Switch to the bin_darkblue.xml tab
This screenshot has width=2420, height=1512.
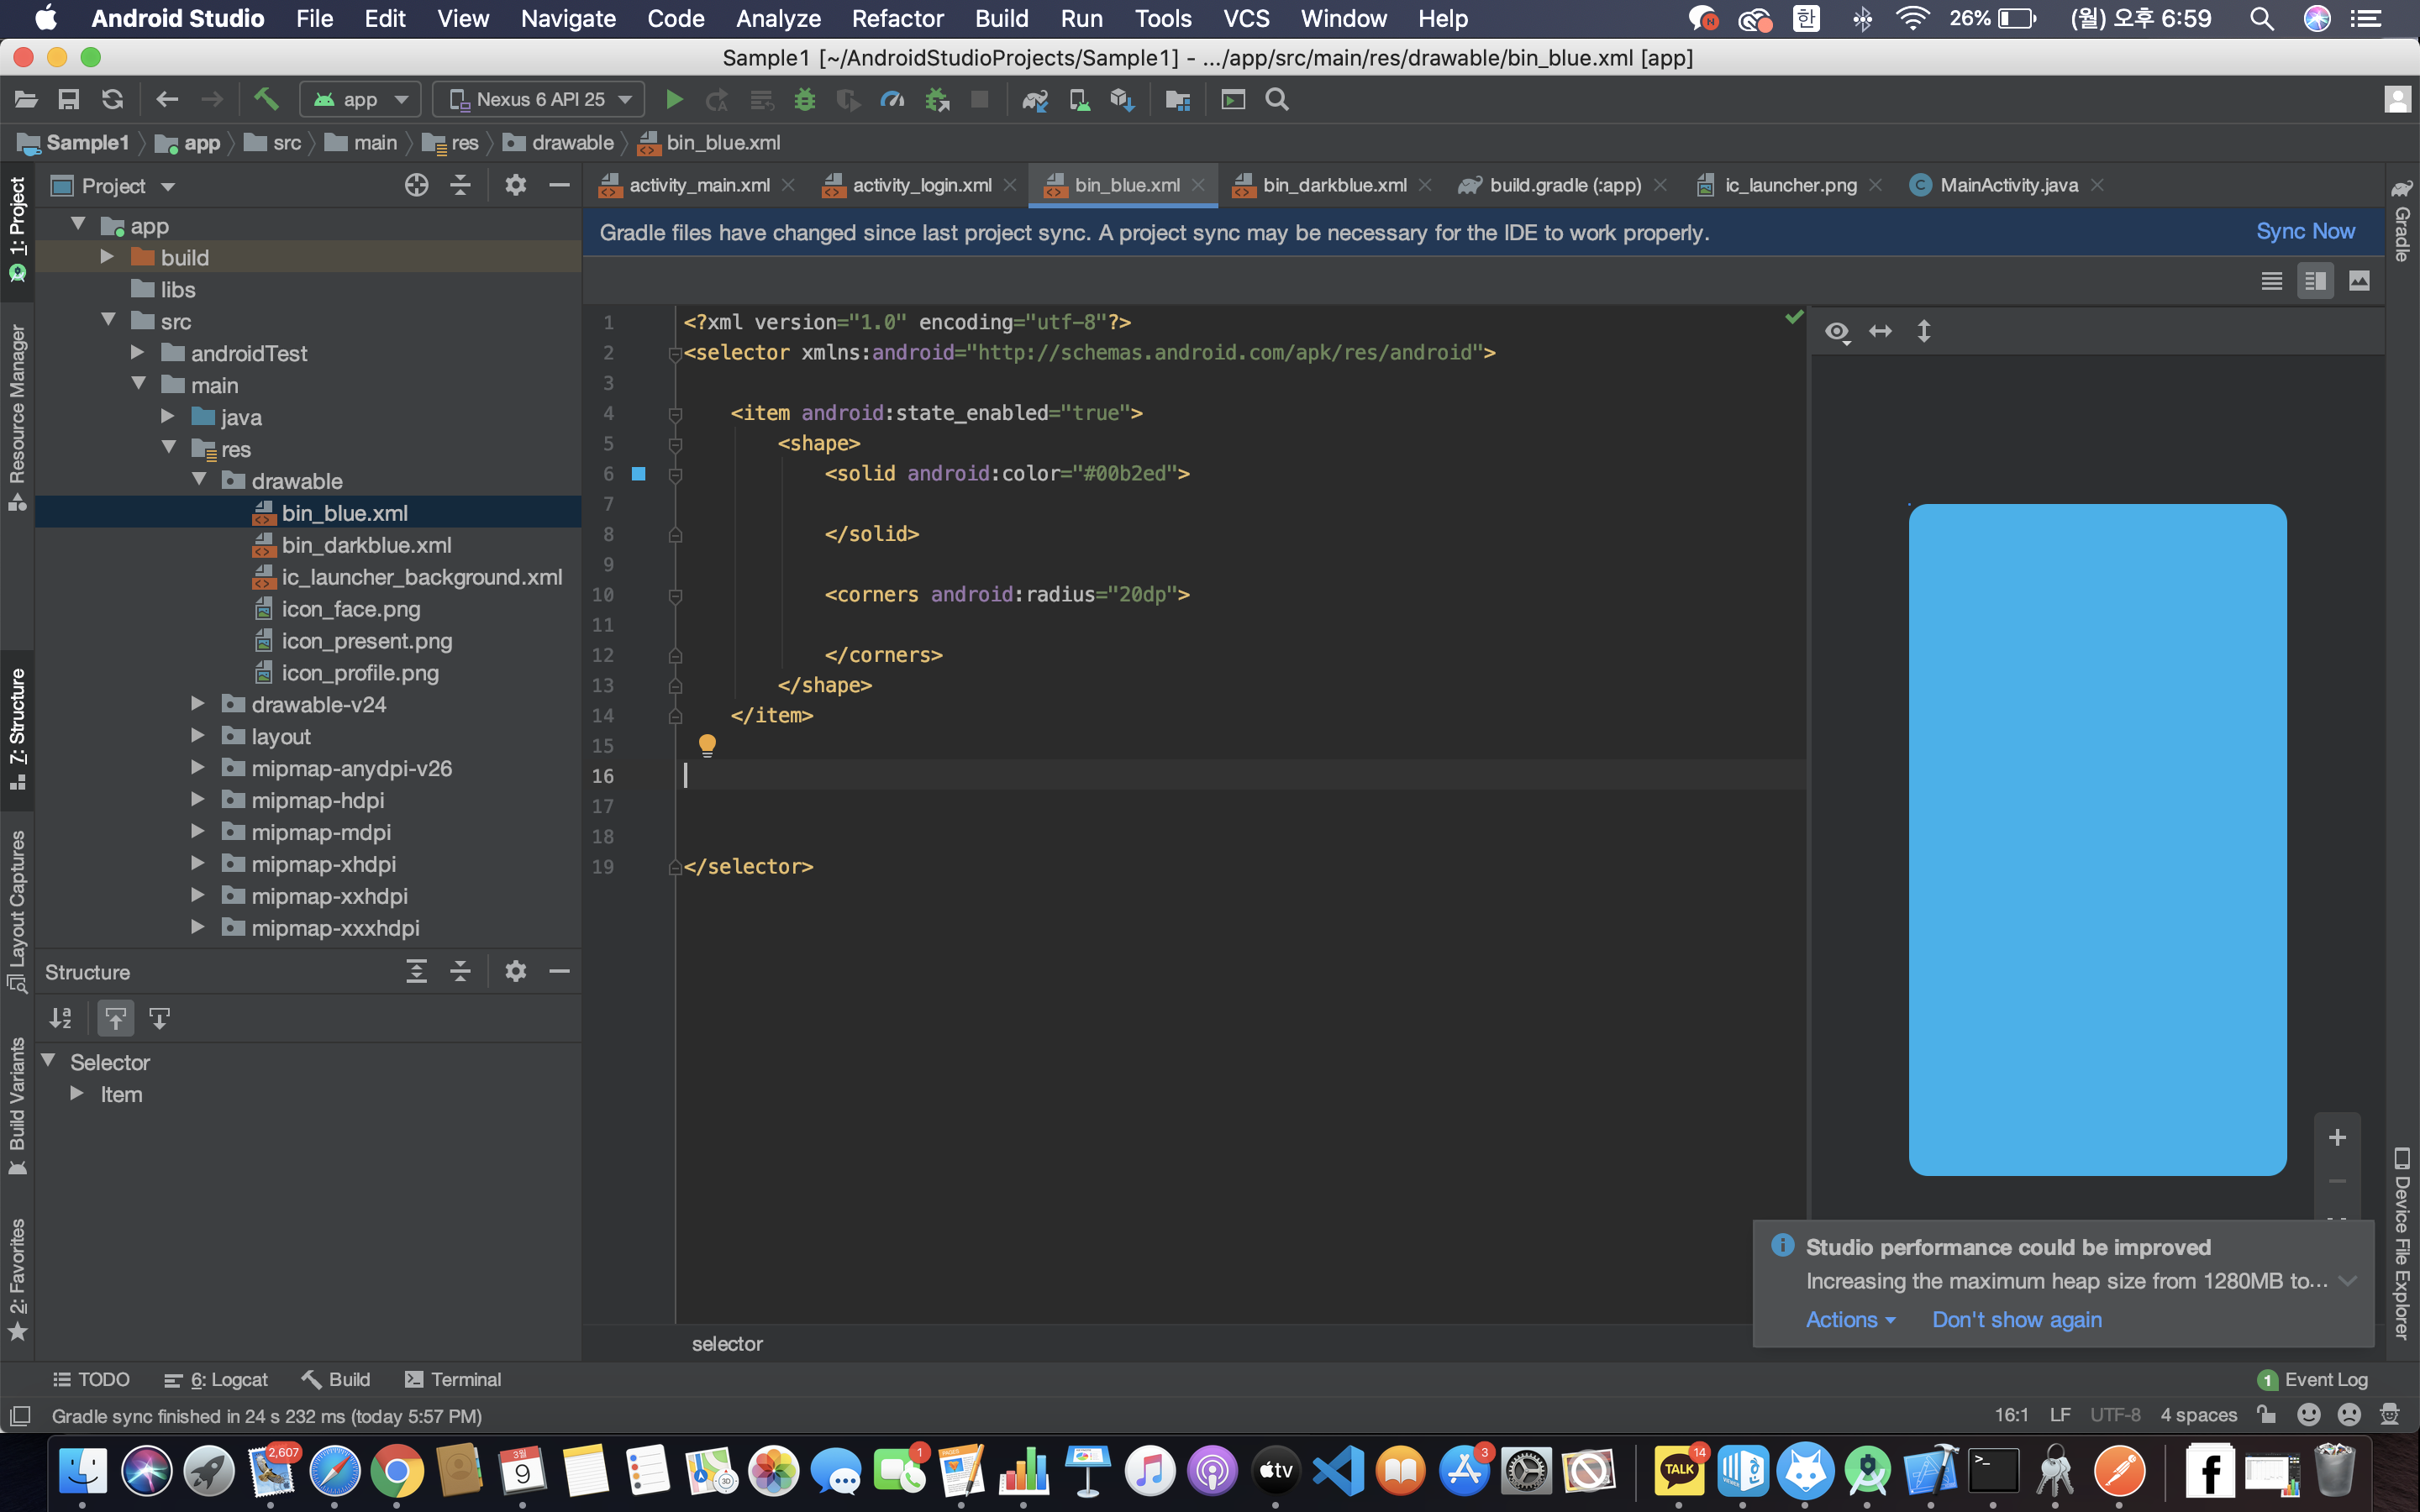pyautogui.click(x=1333, y=185)
